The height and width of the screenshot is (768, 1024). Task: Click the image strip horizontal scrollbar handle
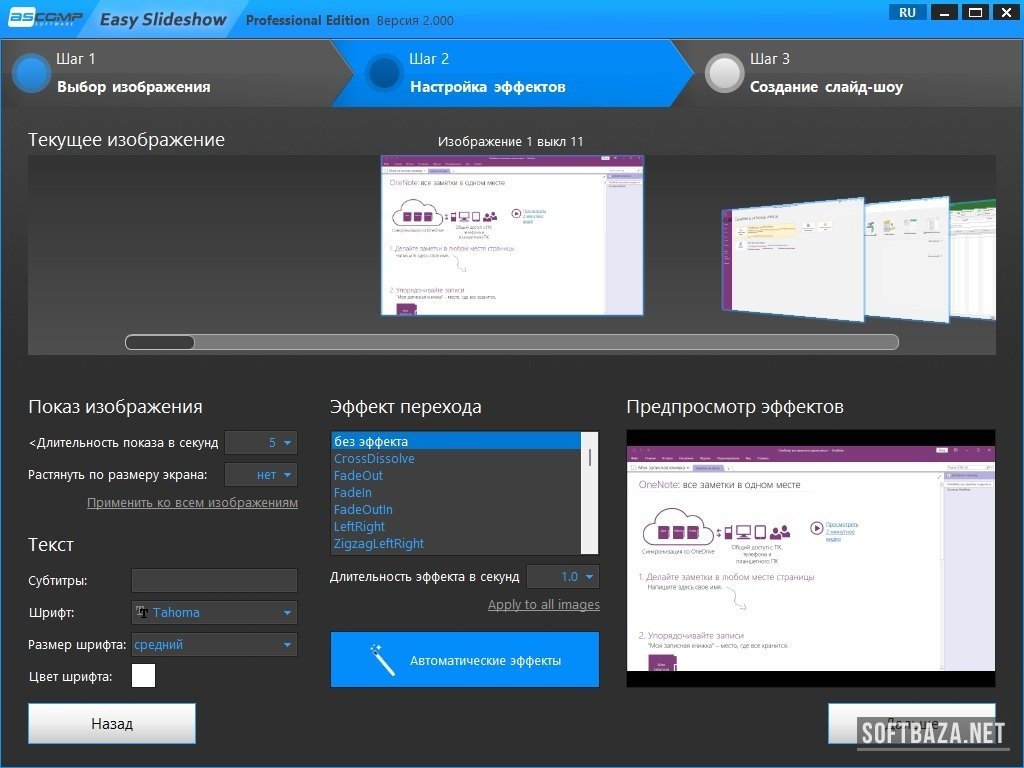coord(160,342)
